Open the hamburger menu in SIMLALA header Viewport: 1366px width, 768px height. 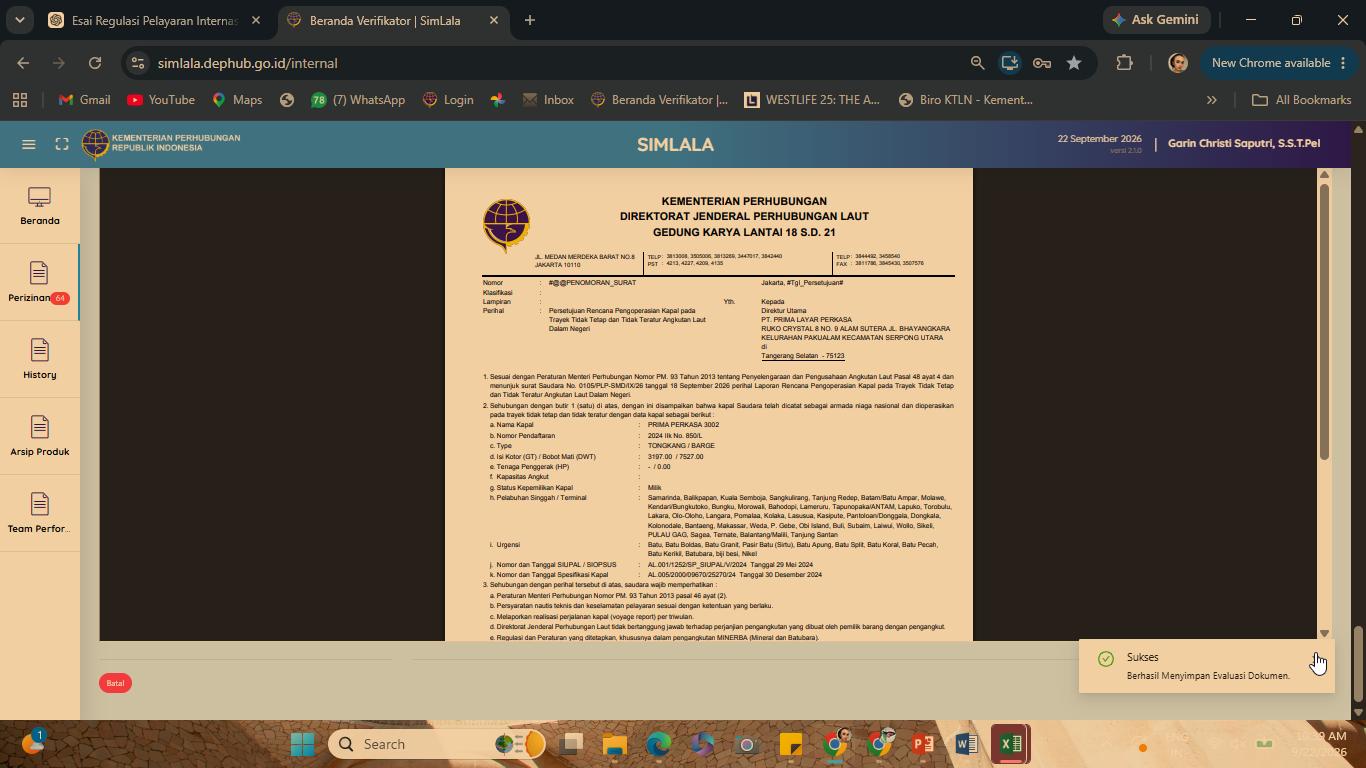coord(29,144)
